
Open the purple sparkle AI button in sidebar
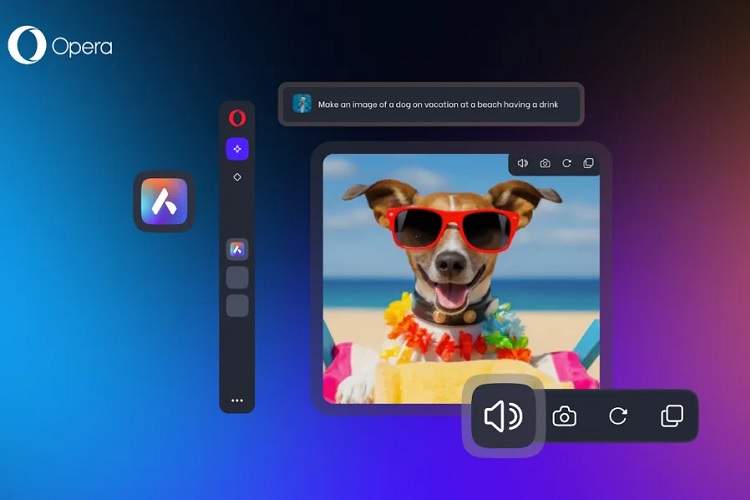coord(237,148)
